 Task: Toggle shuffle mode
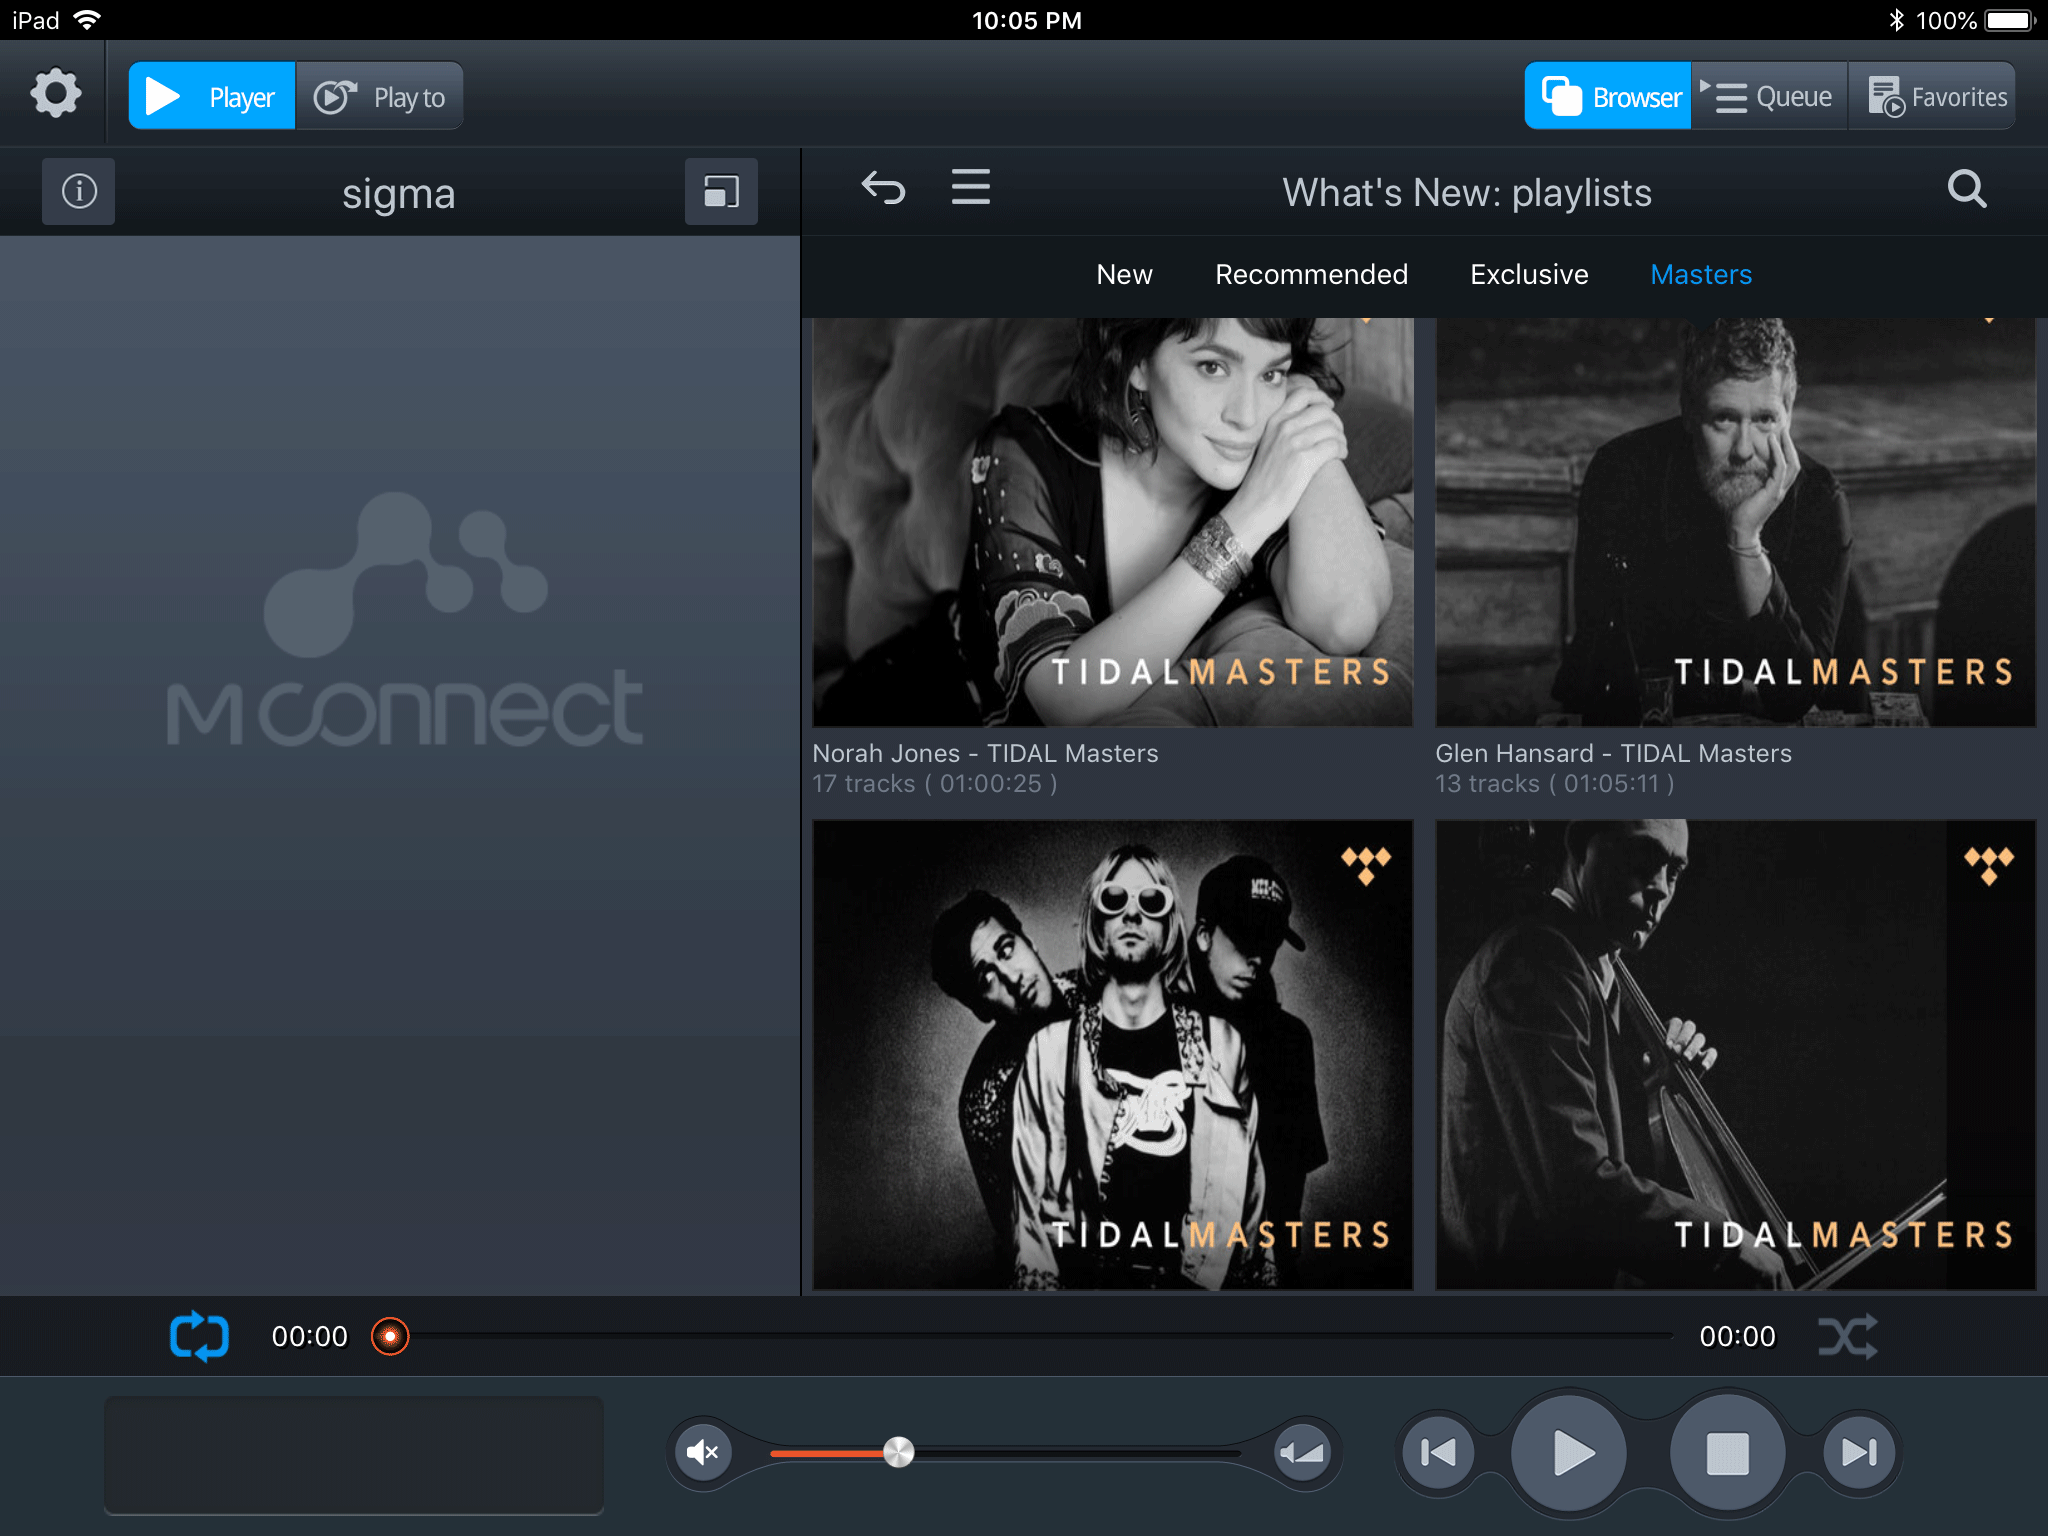click(1847, 1336)
